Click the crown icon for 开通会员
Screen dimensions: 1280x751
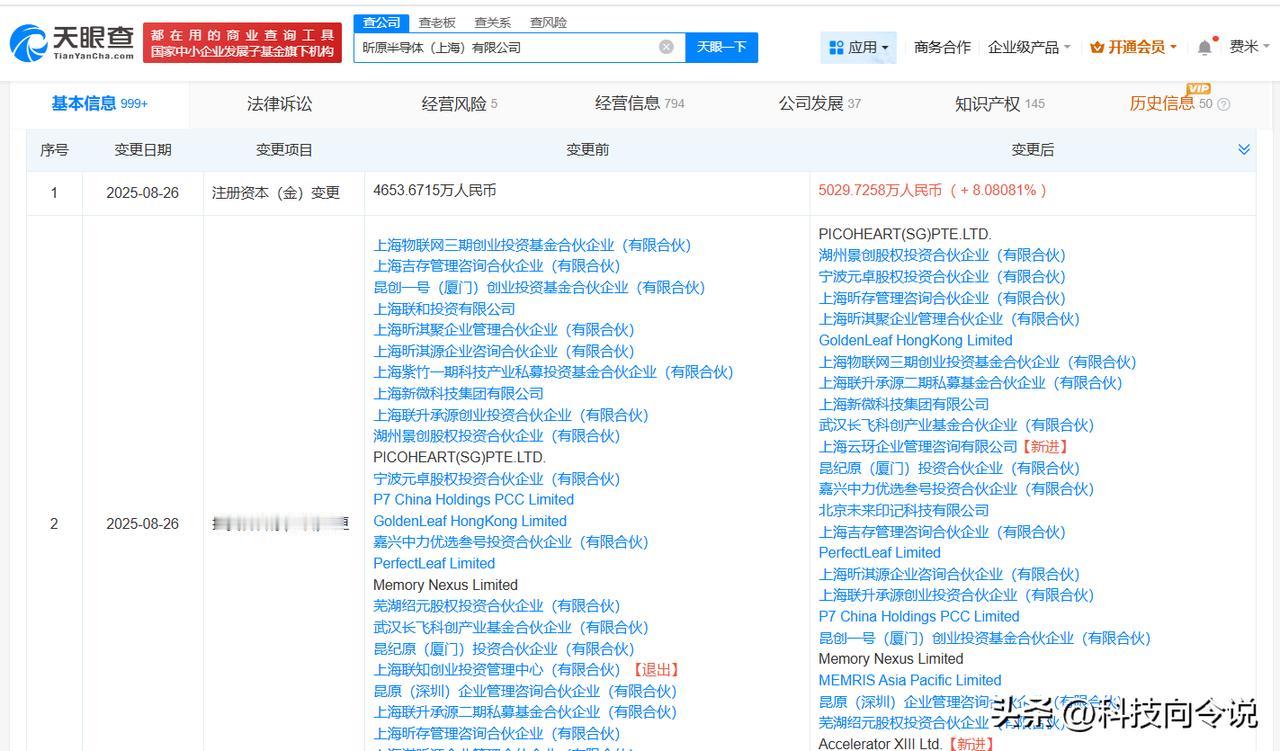(1097, 47)
